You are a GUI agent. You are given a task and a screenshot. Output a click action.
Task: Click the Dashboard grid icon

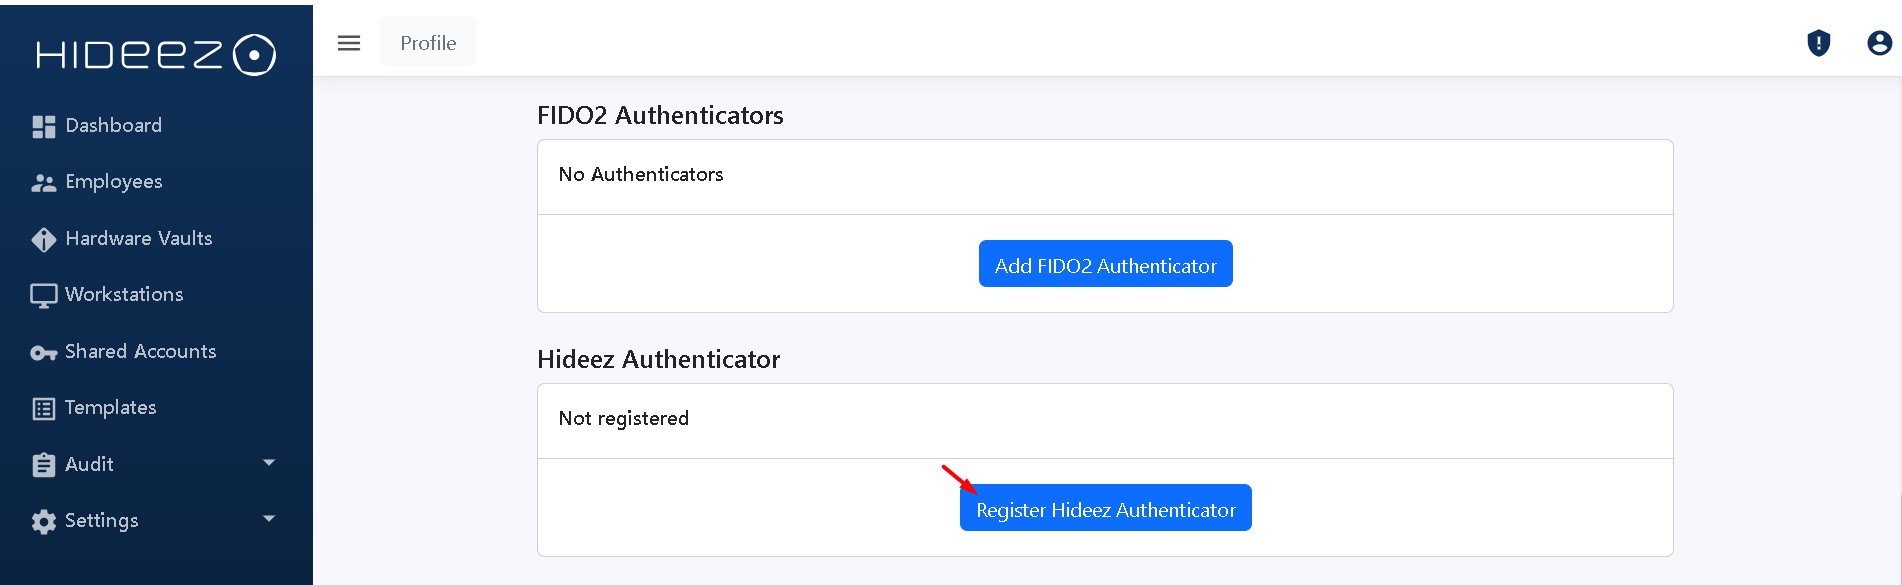click(x=44, y=126)
